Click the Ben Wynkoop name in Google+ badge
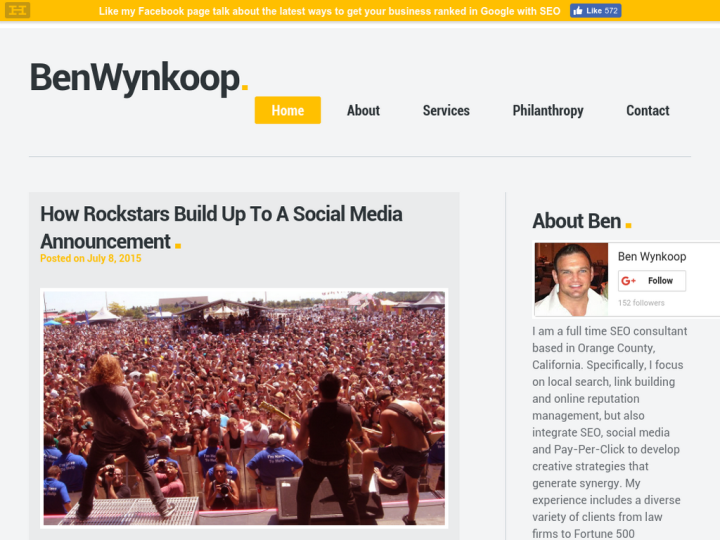This screenshot has width=720, height=540. pos(652,256)
